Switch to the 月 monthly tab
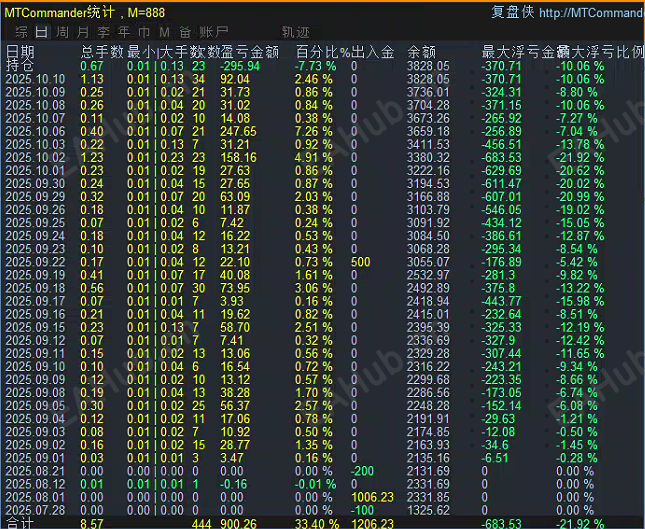 click(83, 32)
